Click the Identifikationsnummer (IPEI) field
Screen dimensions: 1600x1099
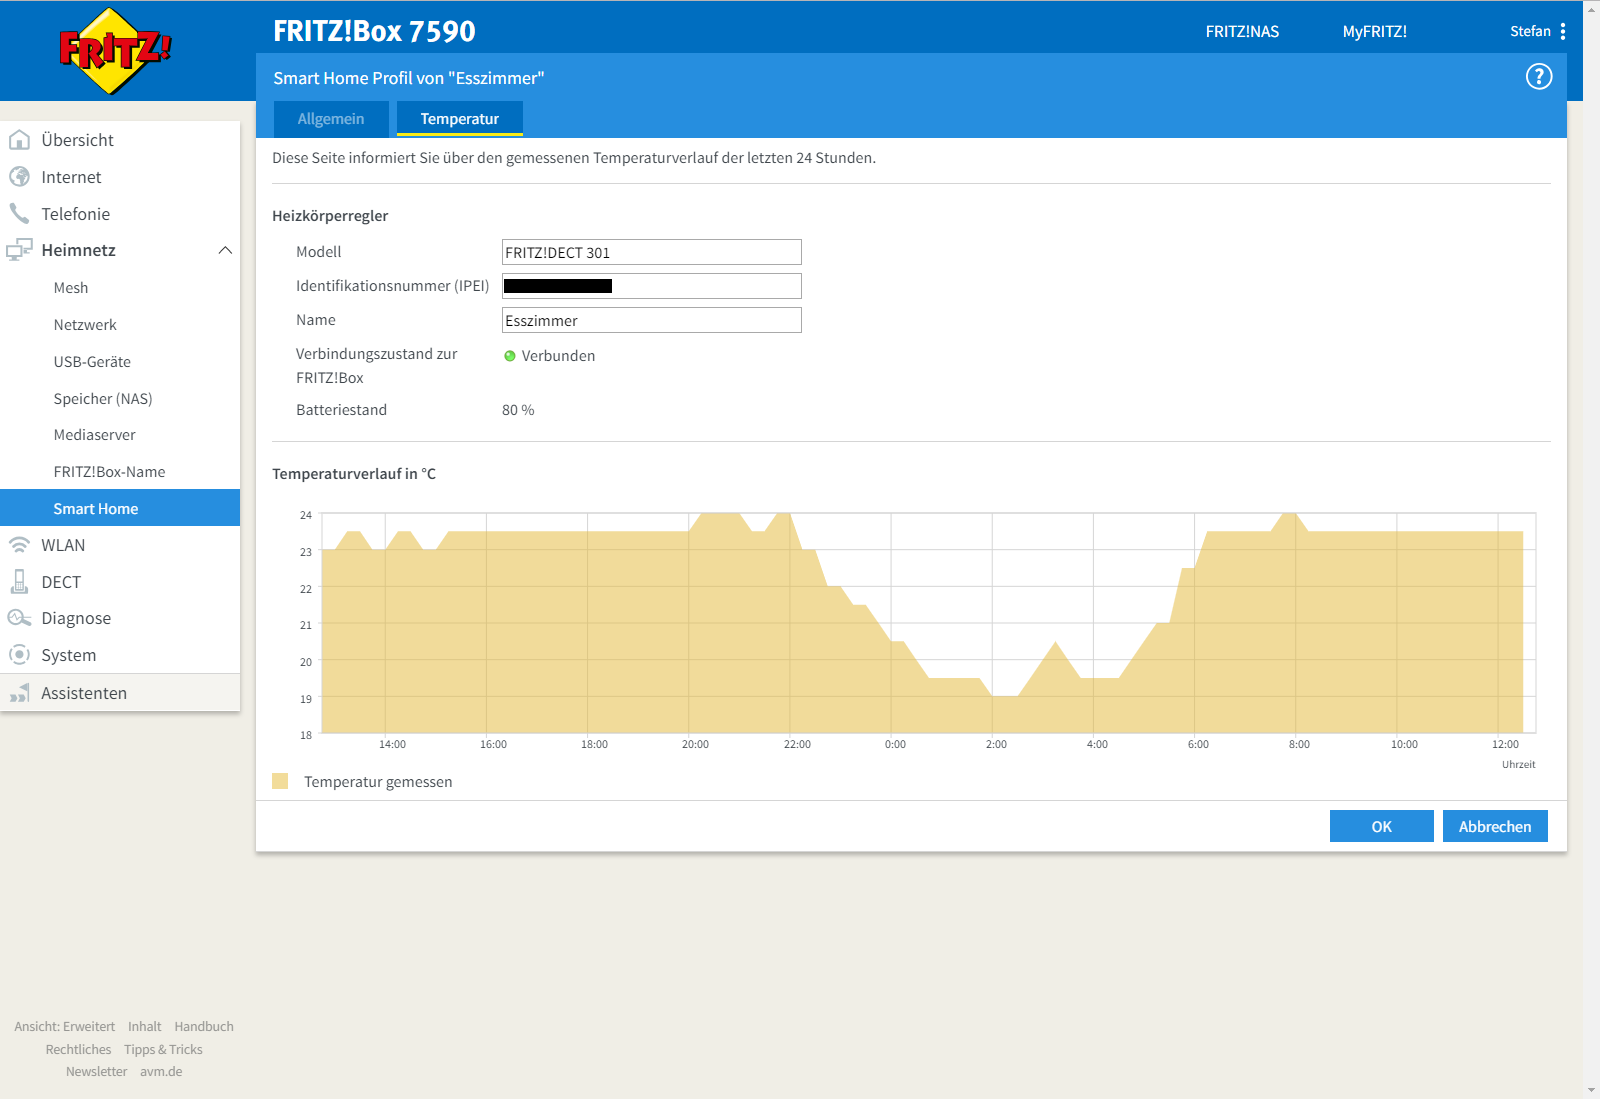point(652,286)
